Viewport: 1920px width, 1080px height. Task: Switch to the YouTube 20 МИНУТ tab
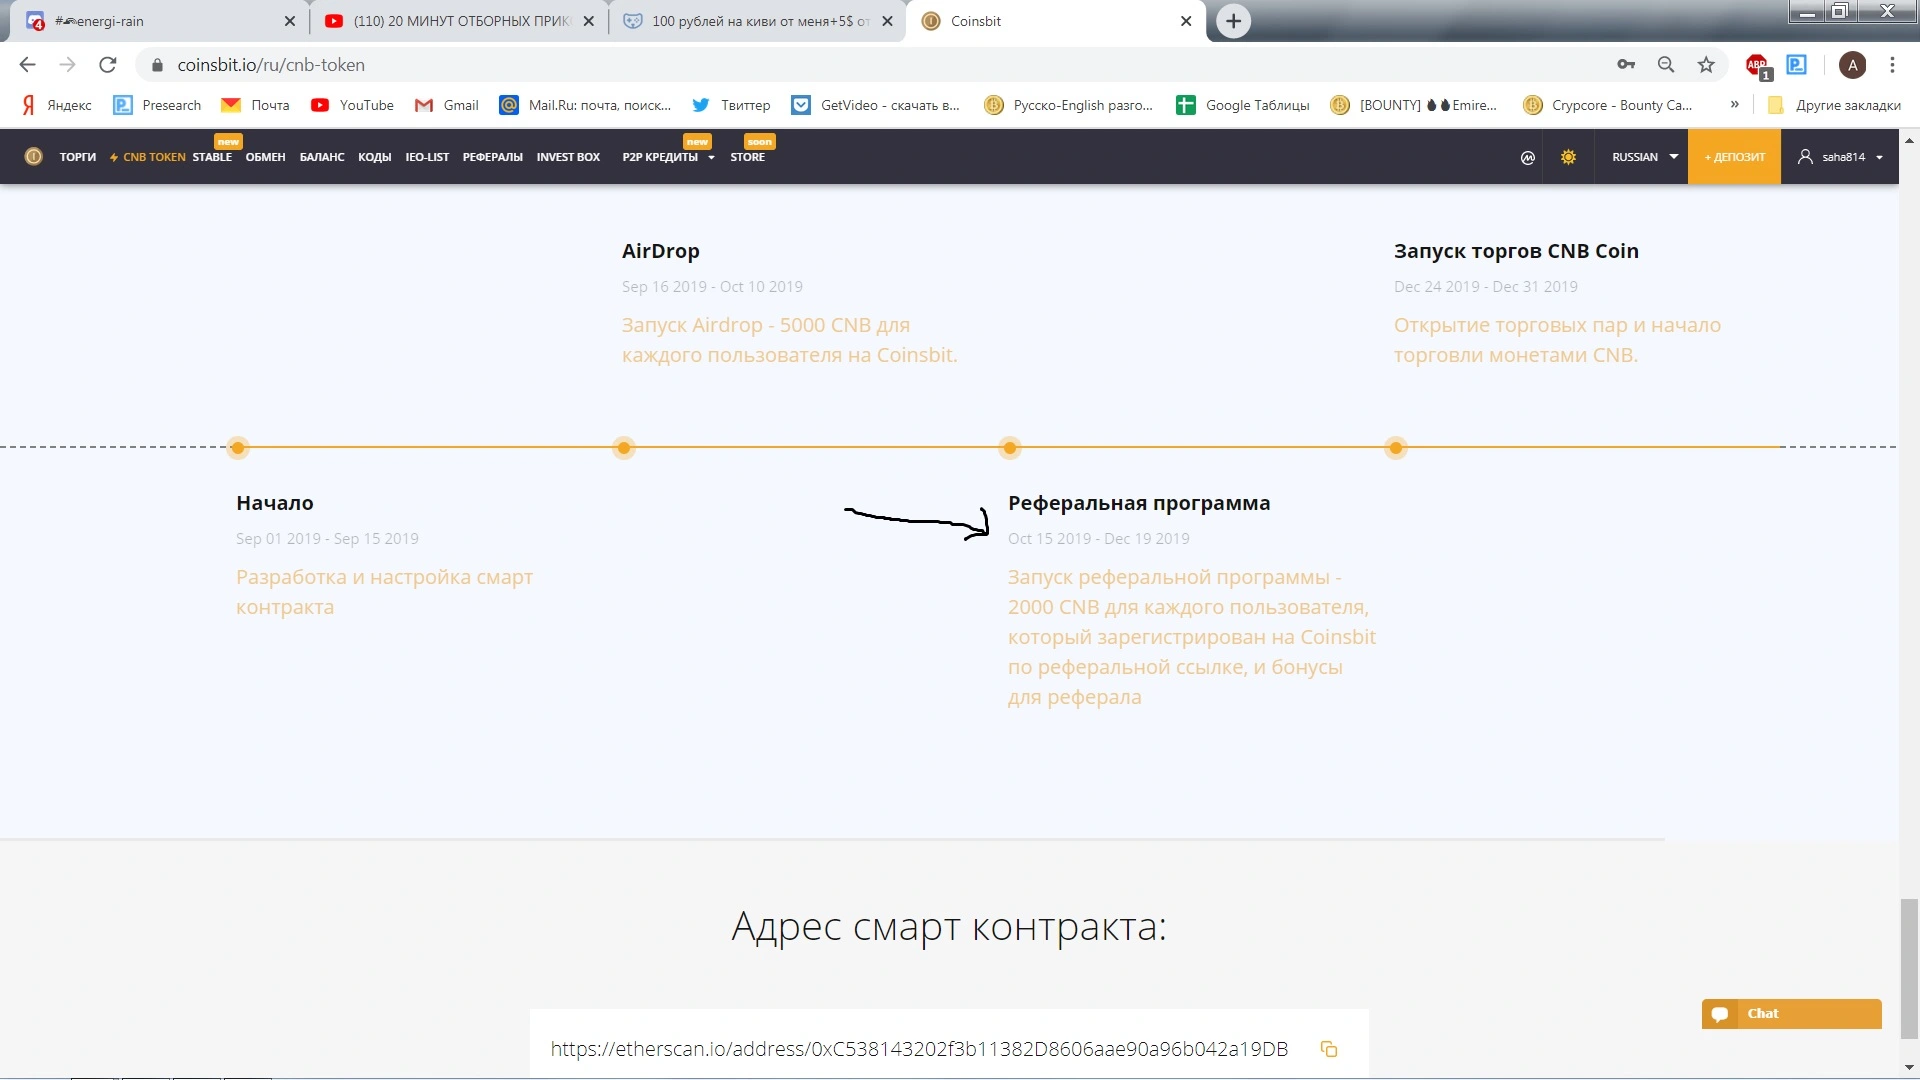460,21
